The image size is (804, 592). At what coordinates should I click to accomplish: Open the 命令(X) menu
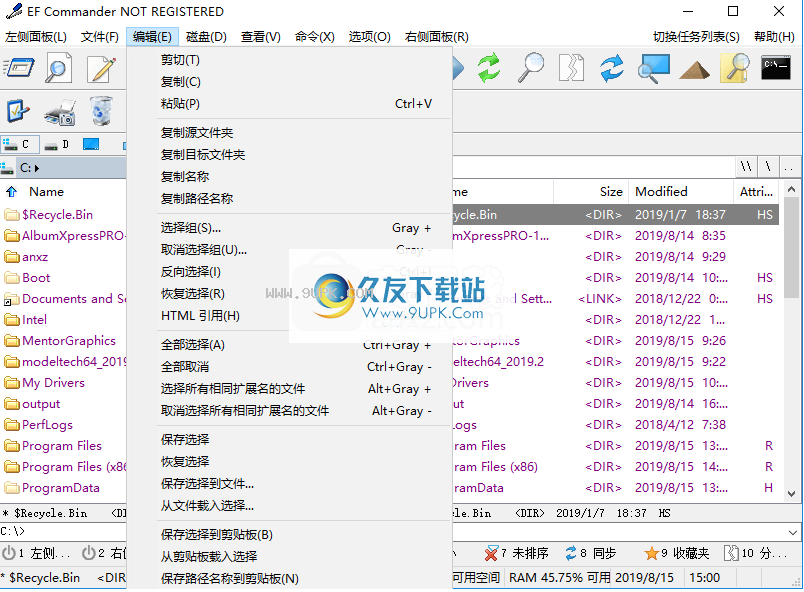(315, 37)
